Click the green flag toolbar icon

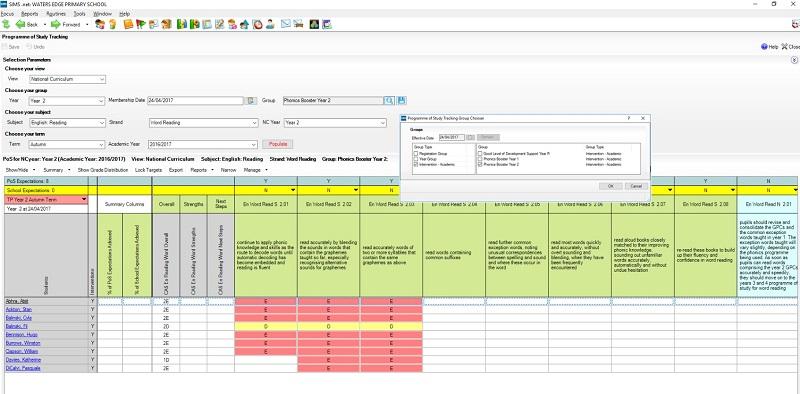point(141,24)
